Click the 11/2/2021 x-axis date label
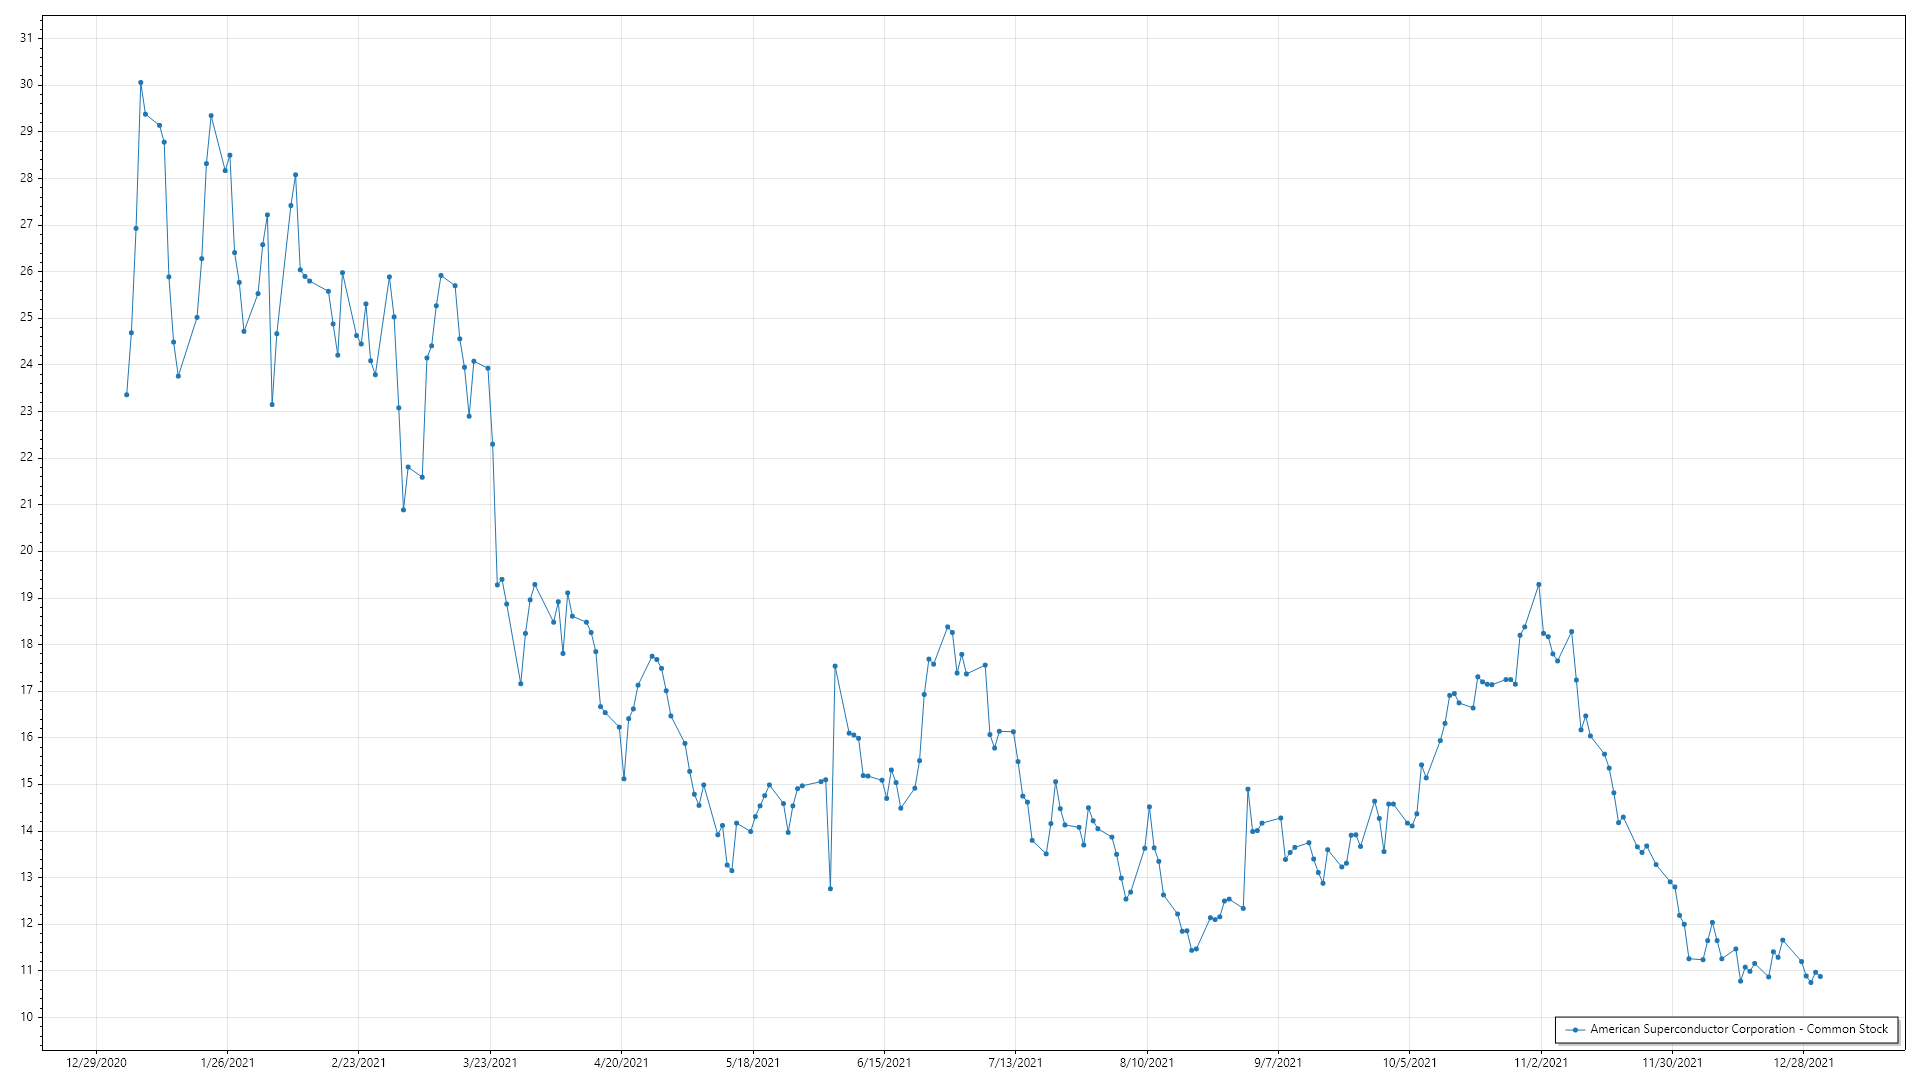 point(1541,1063)
